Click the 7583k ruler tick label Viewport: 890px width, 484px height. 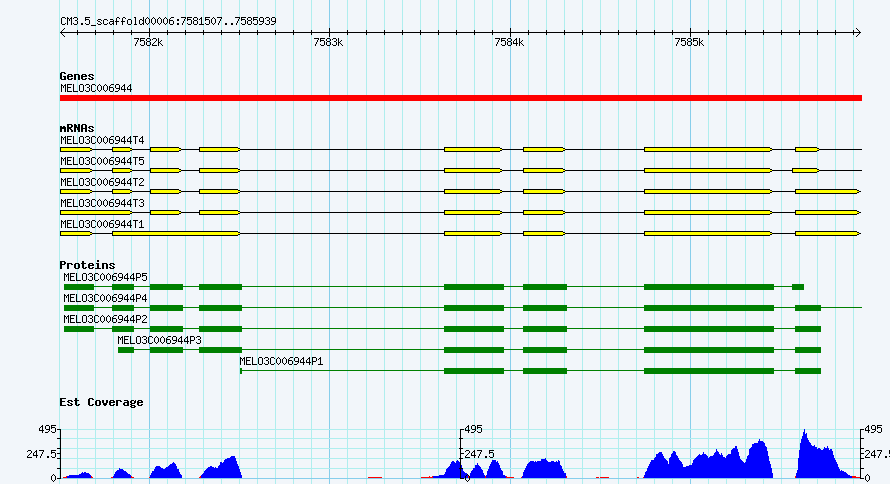coord(328,43)
